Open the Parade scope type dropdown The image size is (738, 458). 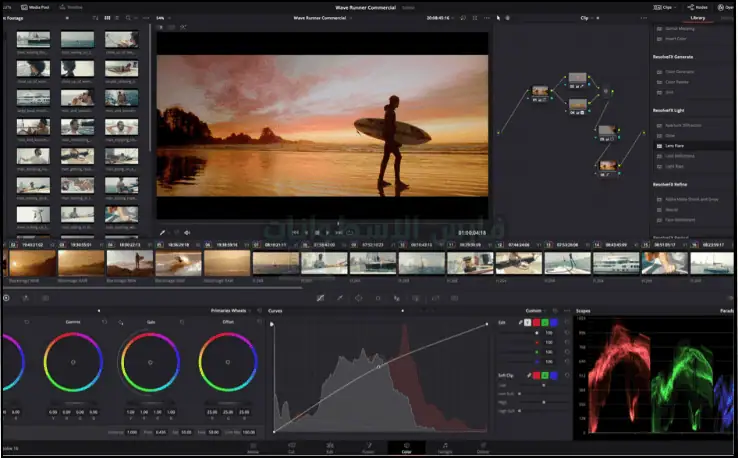[x=726, y=311]
